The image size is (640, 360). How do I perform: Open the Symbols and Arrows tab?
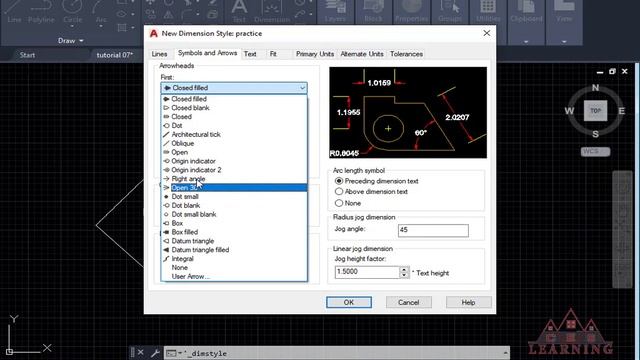(207, 53)
